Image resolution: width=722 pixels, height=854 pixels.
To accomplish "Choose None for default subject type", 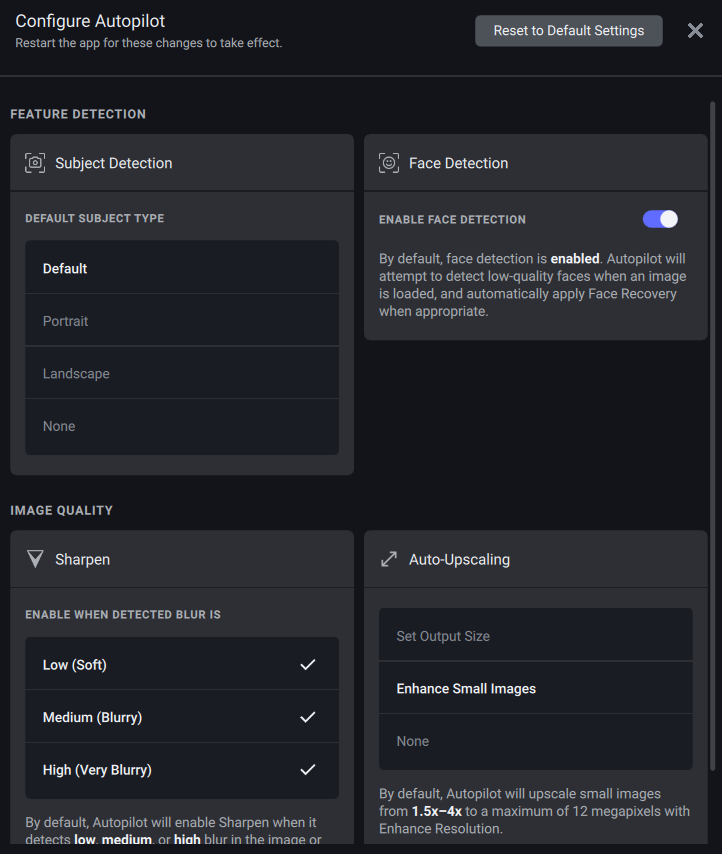I will point(182,425).
